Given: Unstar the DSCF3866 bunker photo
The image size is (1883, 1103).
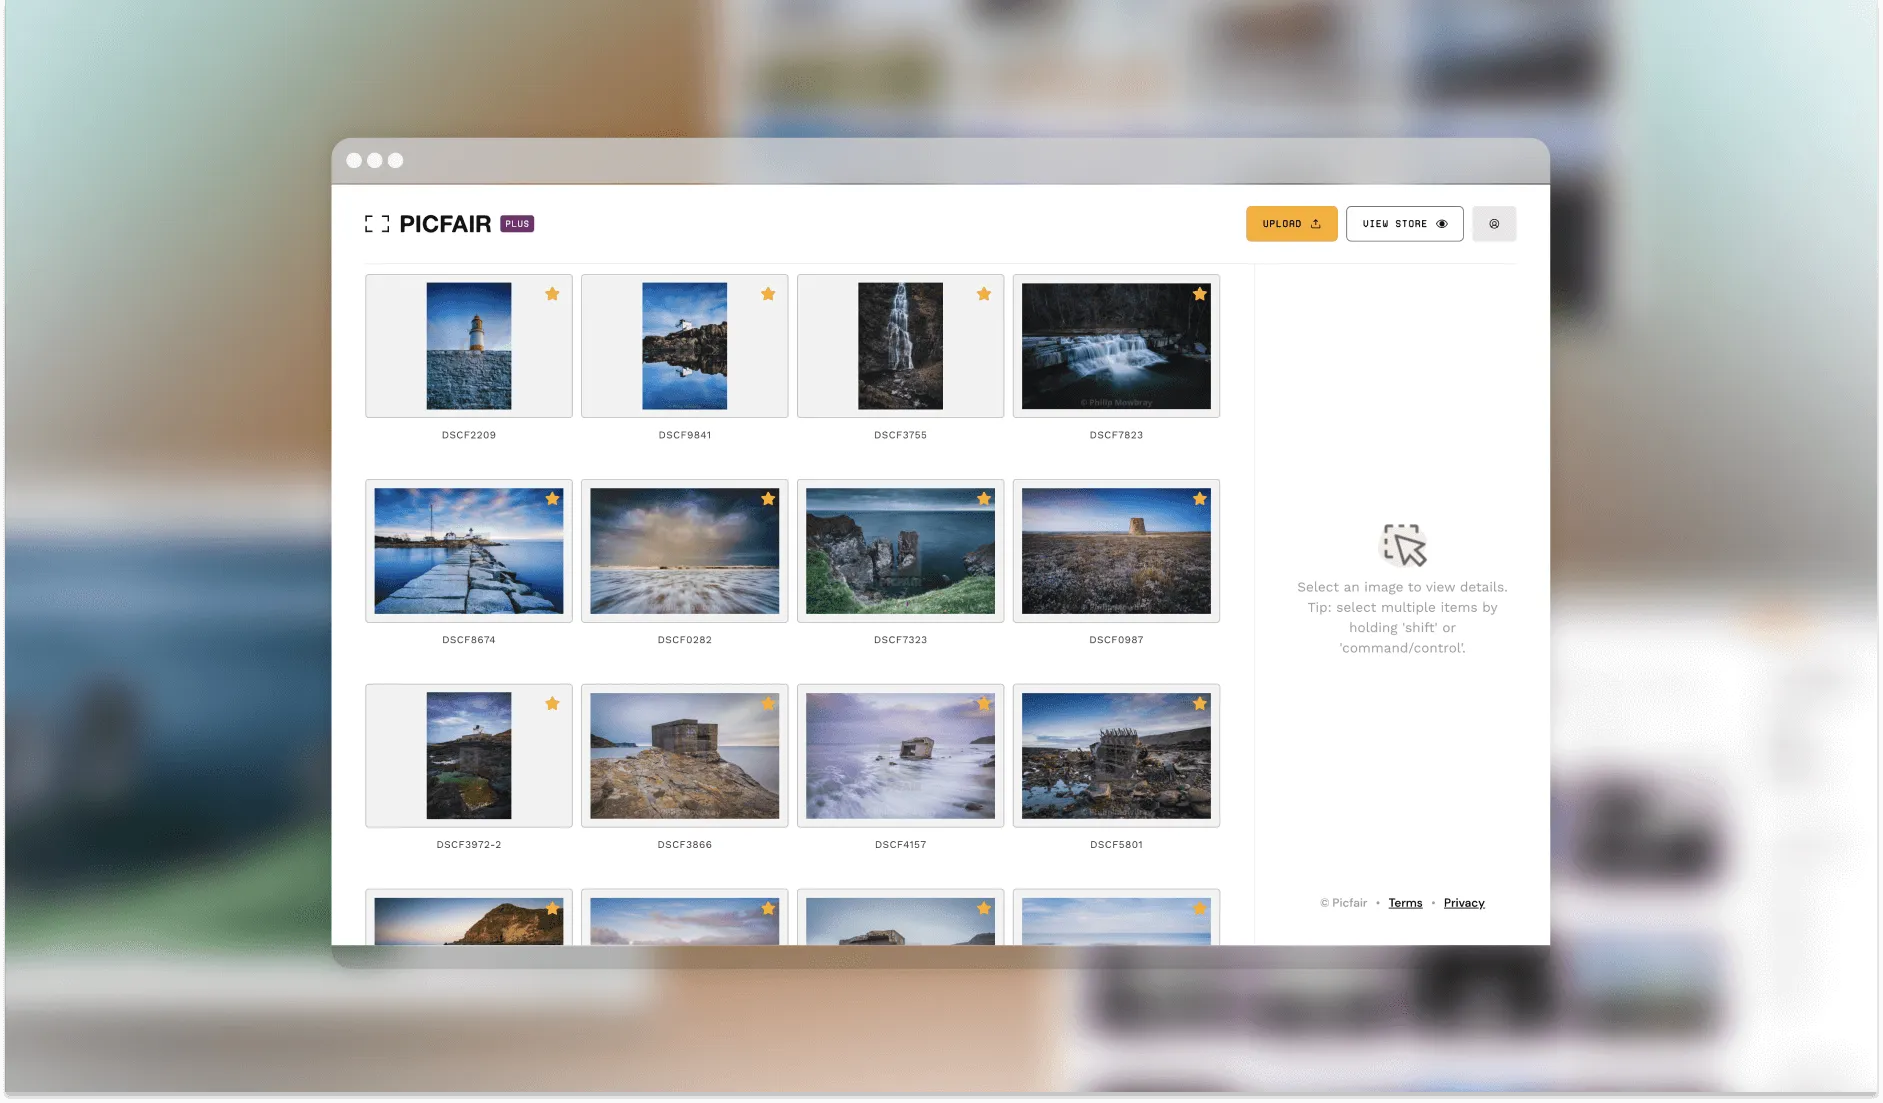Looking at the screenshot, I should coord(768,704).
